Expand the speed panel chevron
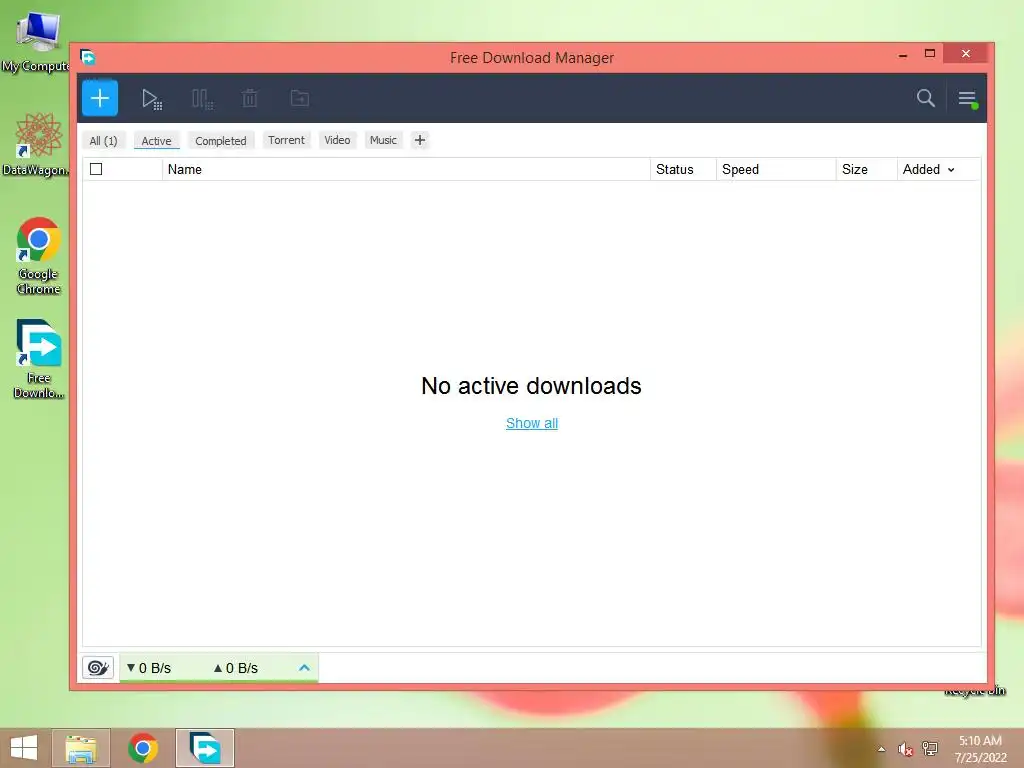Viewport: 1024px width, 768px height. (304, 667)
